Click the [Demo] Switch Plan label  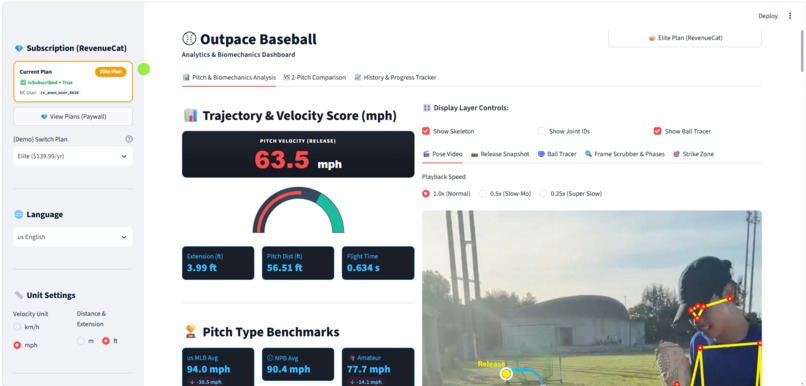point(40,139)
